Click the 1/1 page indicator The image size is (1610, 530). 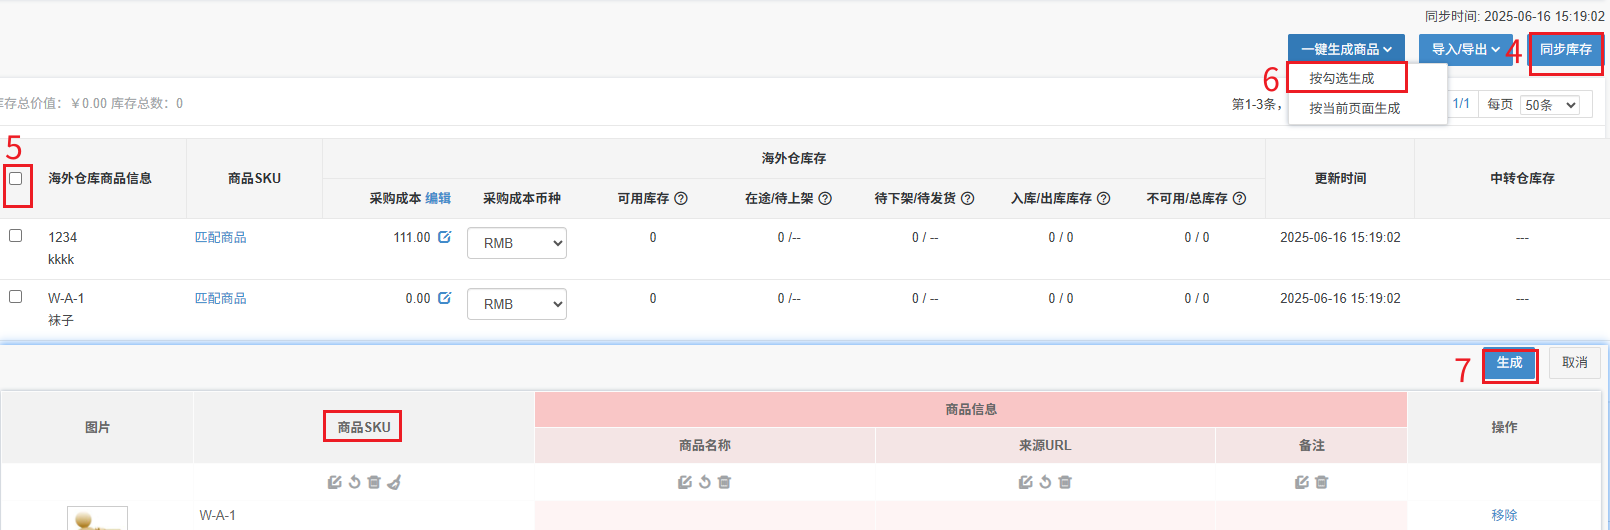(1461, 103)
